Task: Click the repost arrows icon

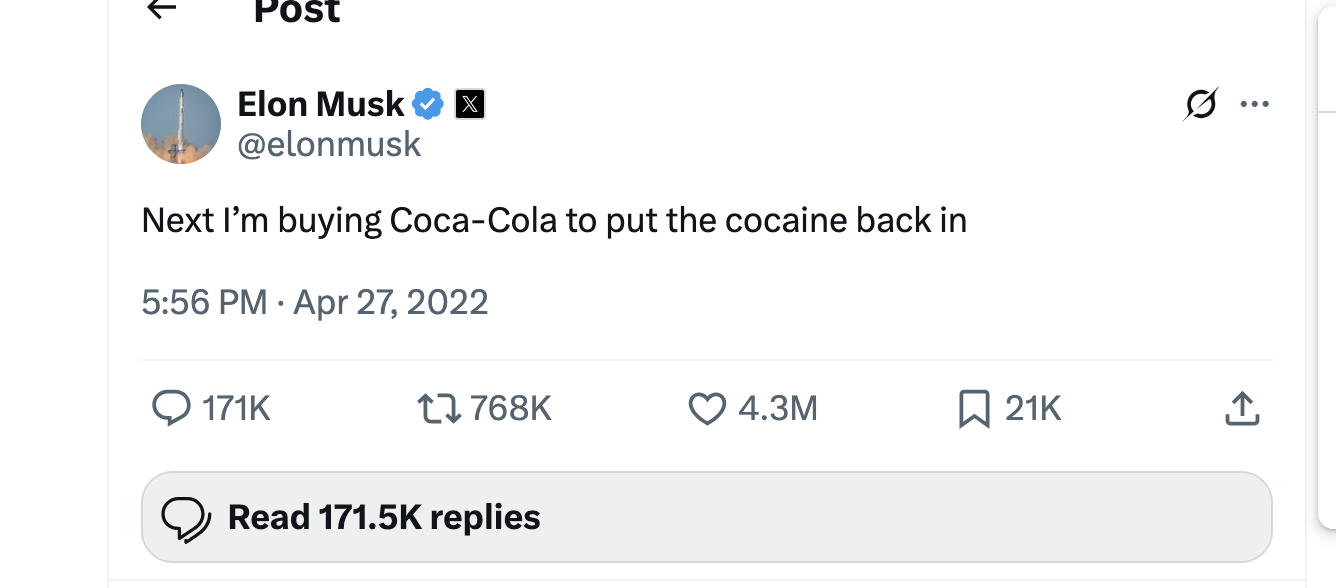Action: coord(438,408)
